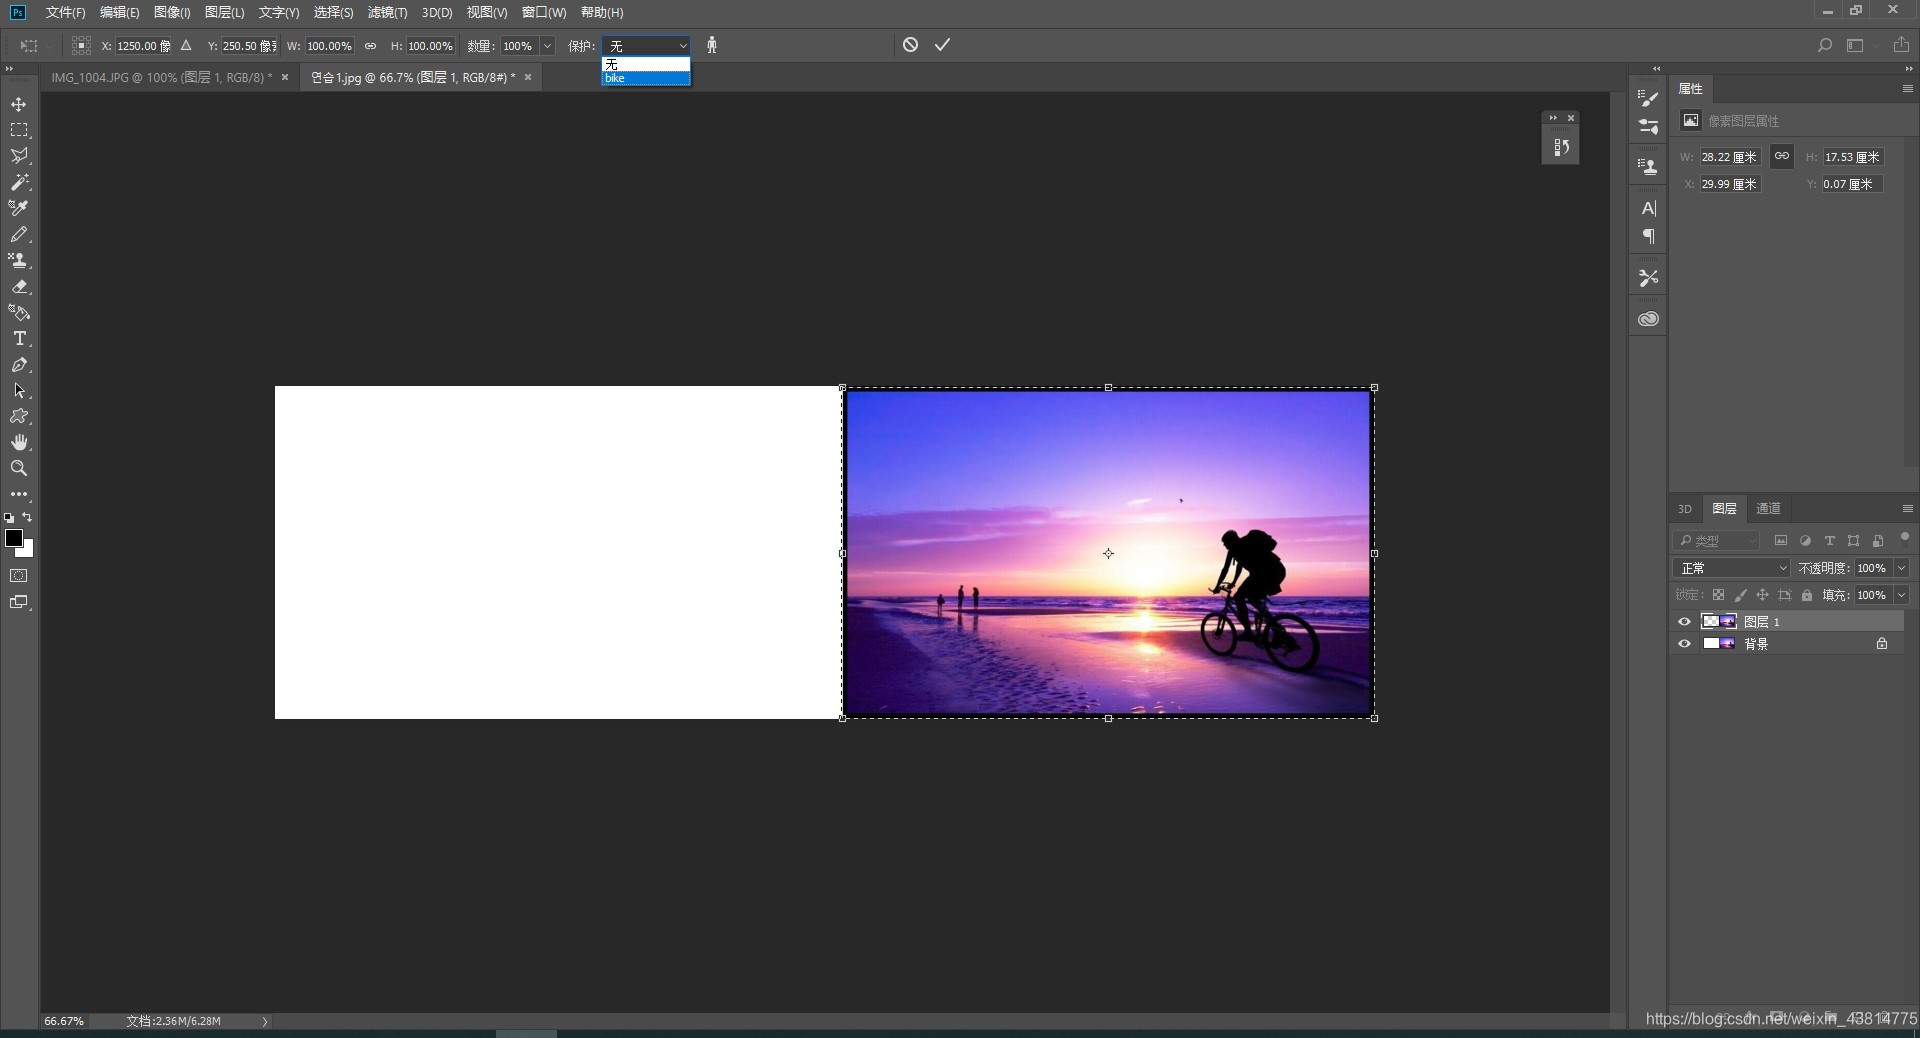
Task: Select the Pen tool
Action: pyautogui.click(x=19, y=365)
